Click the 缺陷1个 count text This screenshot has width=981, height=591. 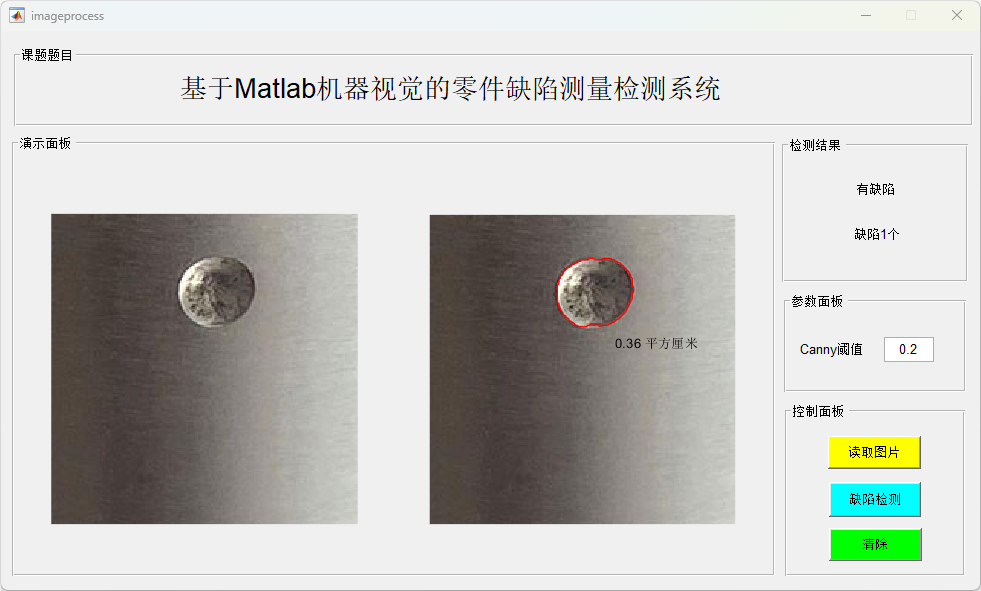pyautogui.click(x=877, y=234)
